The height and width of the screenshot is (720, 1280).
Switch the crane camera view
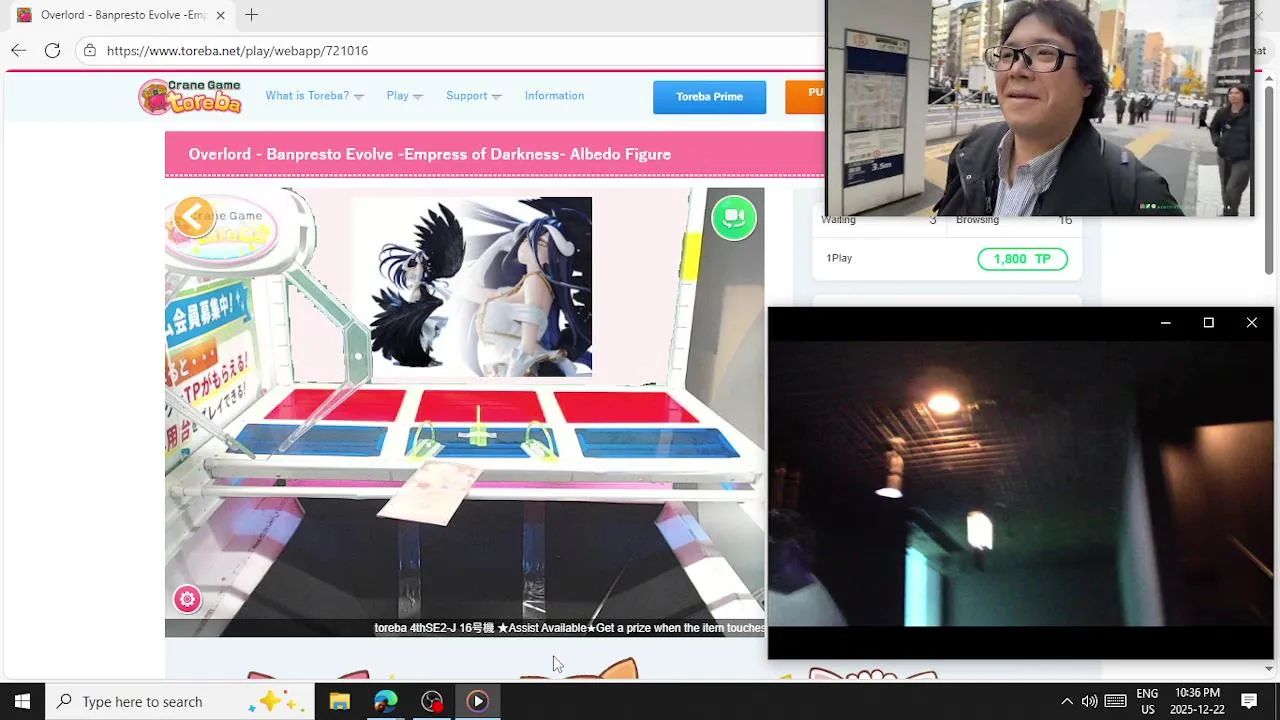[734, 218]
